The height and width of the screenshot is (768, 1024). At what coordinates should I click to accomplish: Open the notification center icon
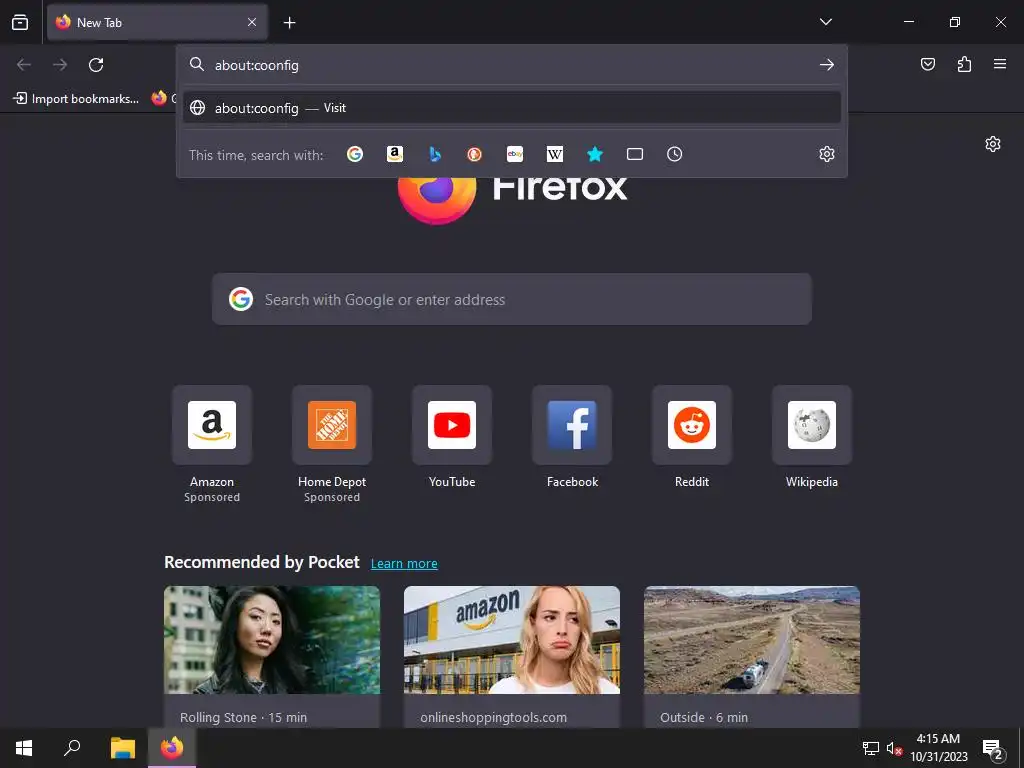click(x=992, y=748)
